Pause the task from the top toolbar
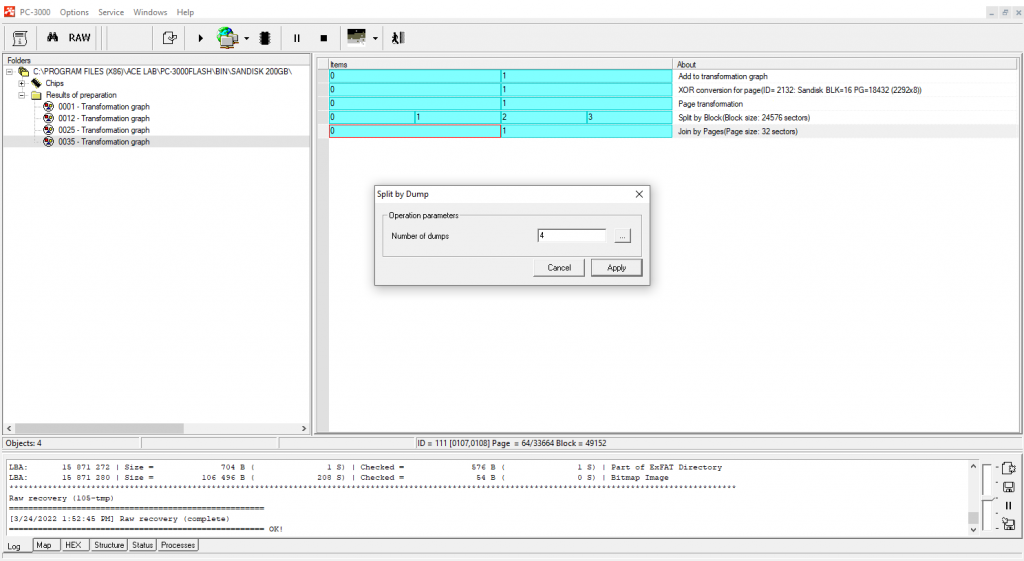This screenshot has width=1024, height=561. tap(297, 38)
